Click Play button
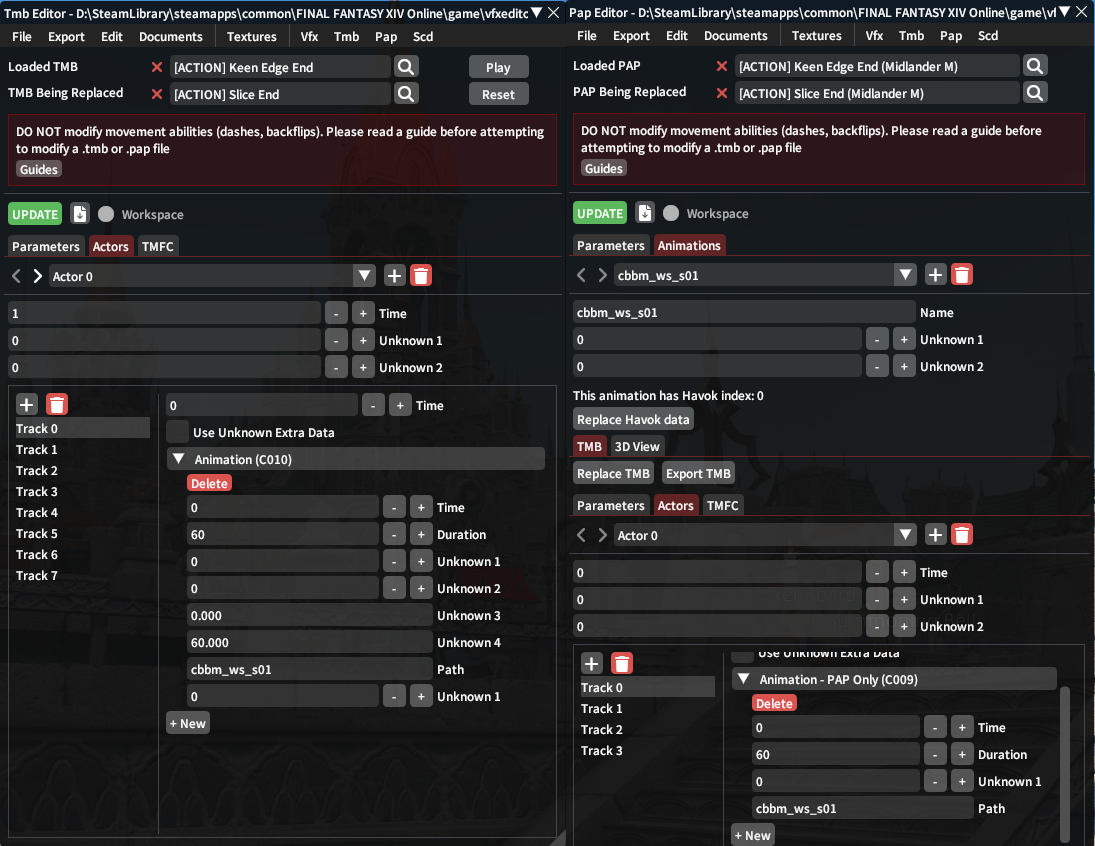The height and width of the screenshot is (846, 1095). tap(498, 67)
